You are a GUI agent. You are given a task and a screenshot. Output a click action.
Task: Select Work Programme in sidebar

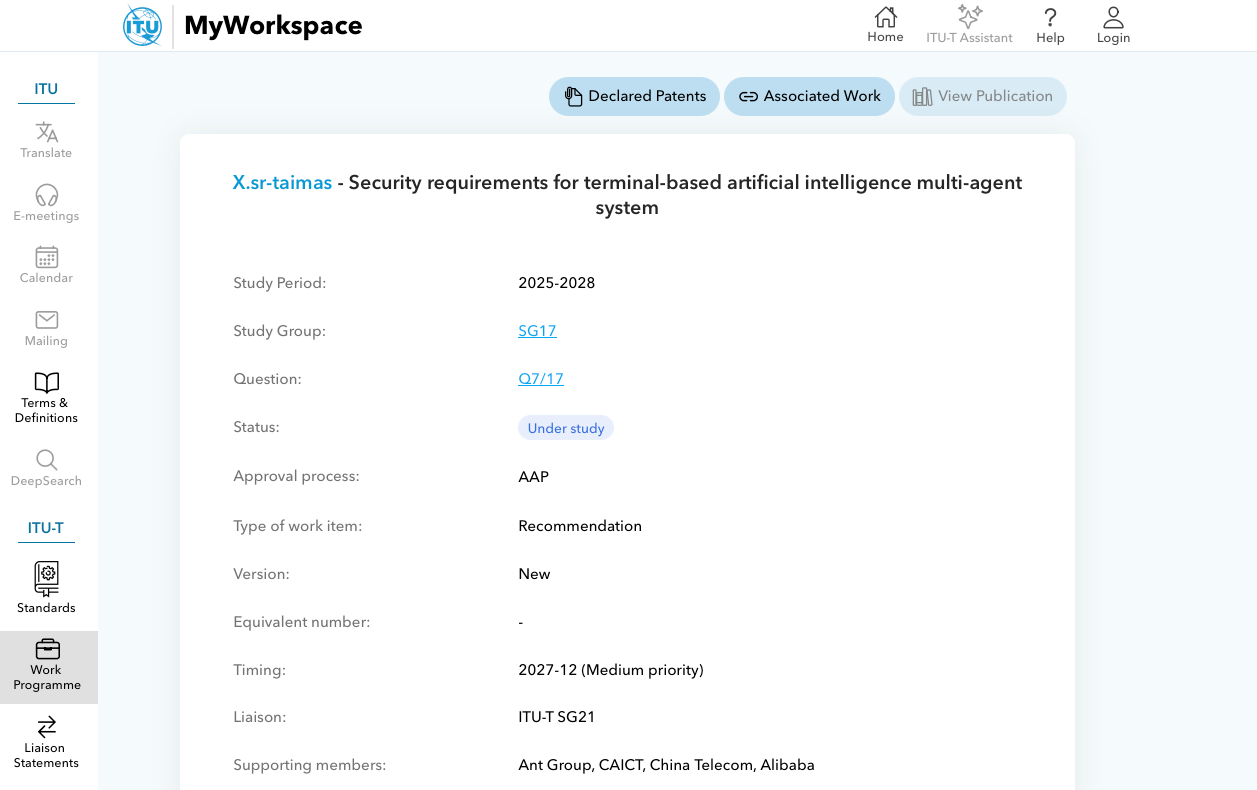coord(47,650)
